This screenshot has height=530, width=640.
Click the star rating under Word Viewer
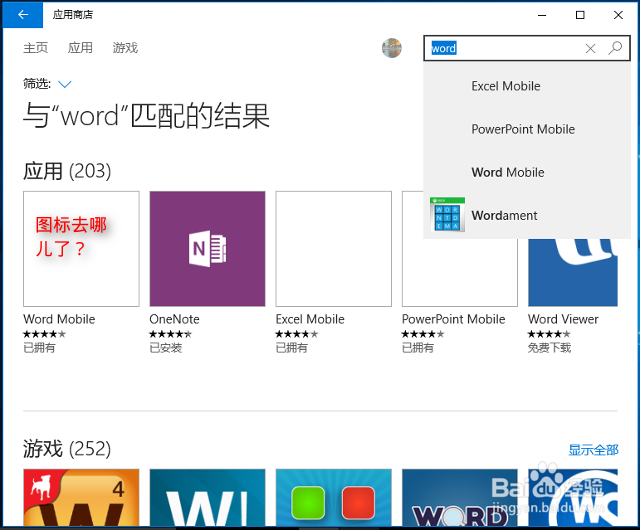[549, 334]
